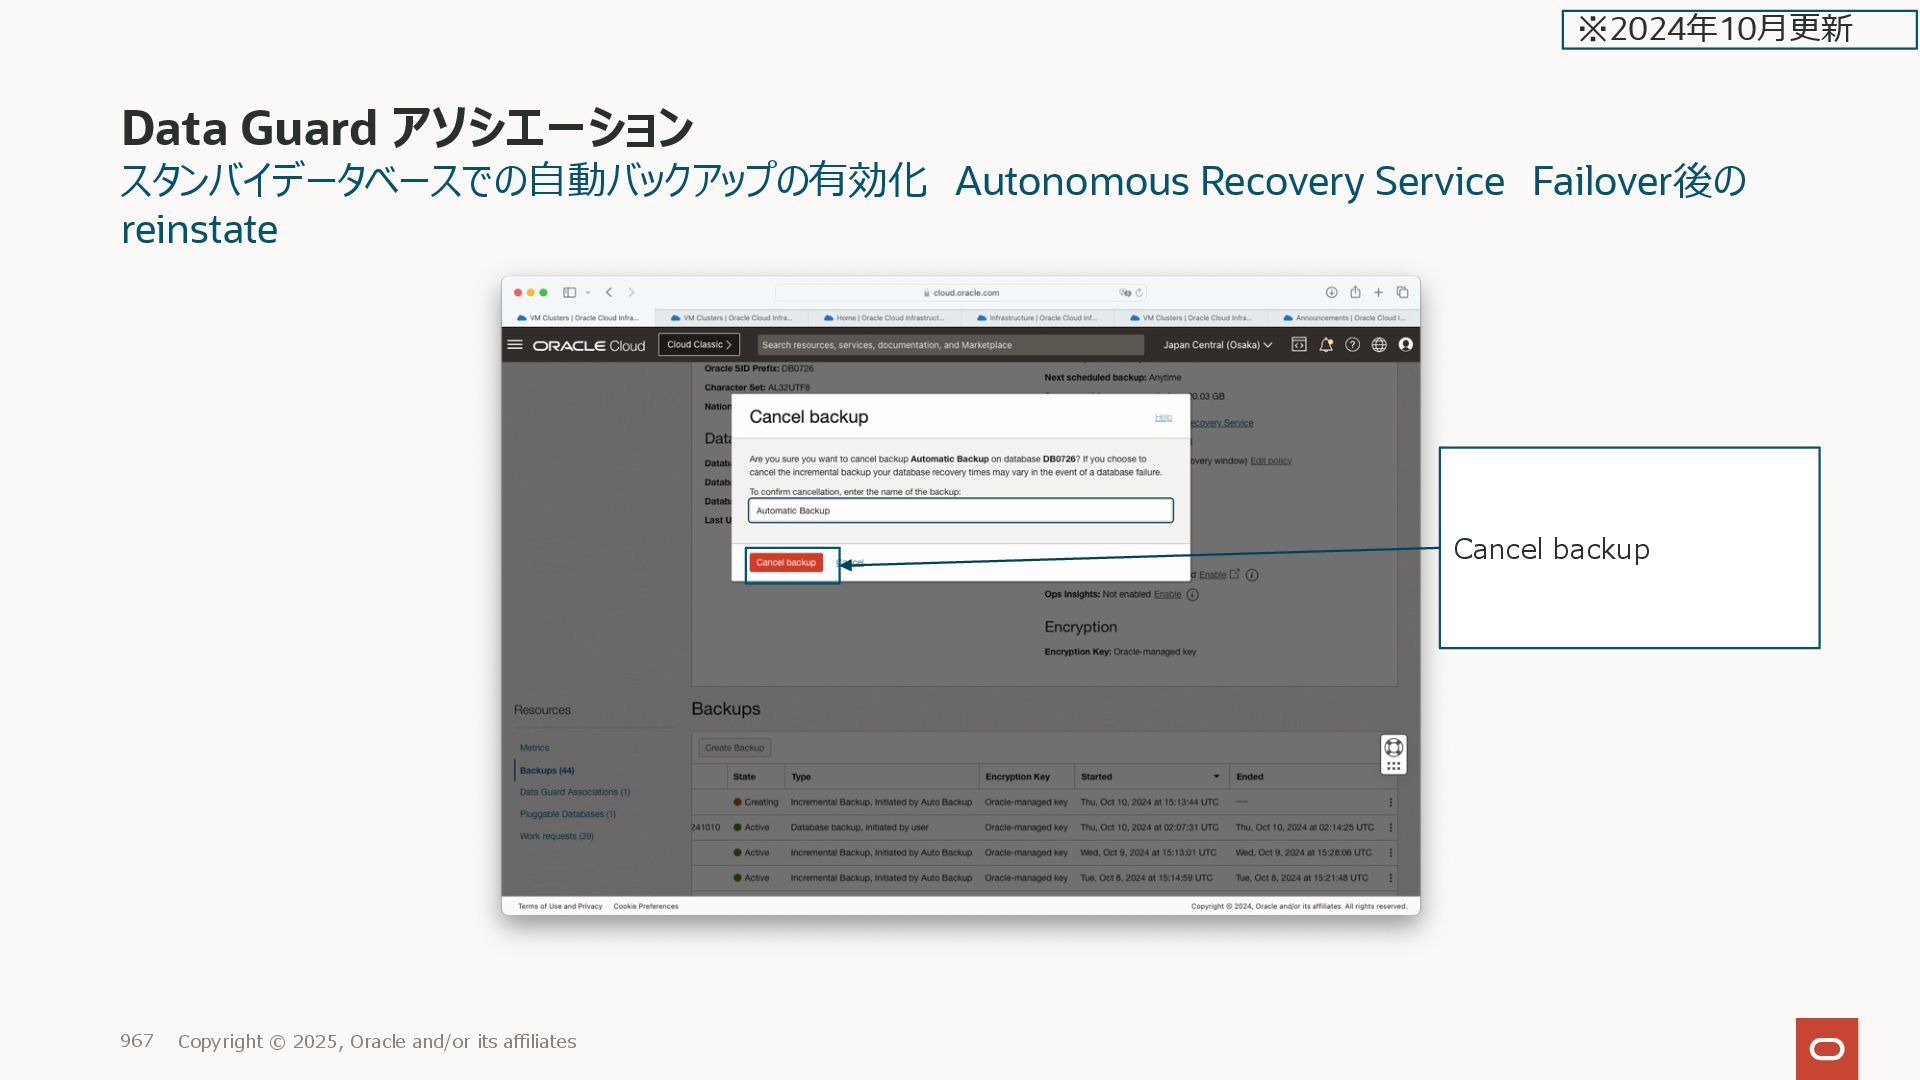Open the help question mark icon
The image size is (1920, 1080).
[1352, 345]
